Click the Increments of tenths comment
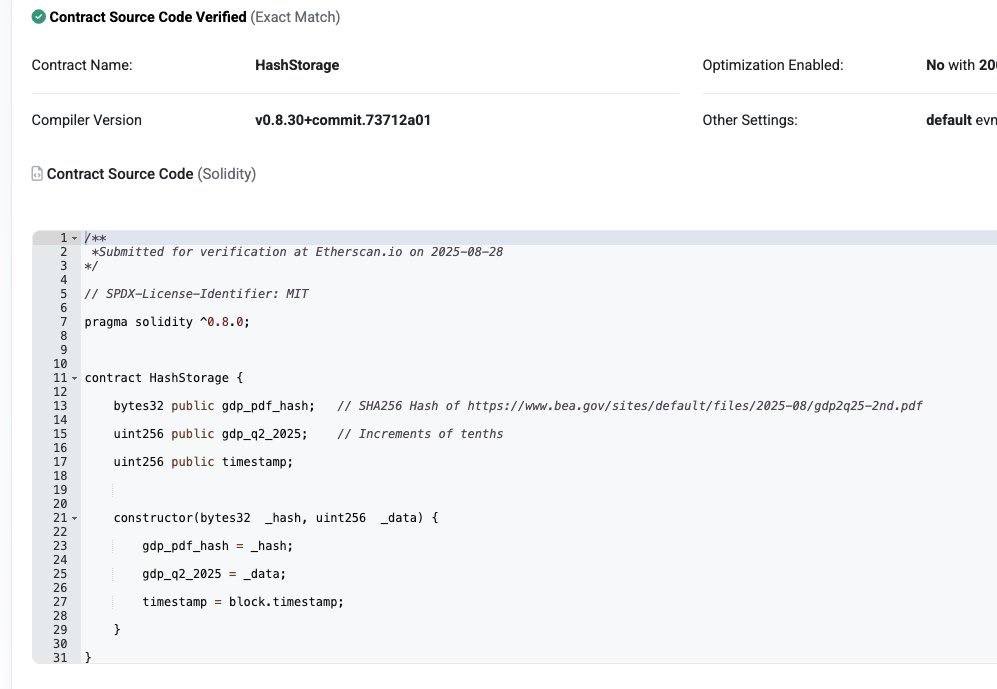The image size is (997, 689). click(x=420, y=434)
